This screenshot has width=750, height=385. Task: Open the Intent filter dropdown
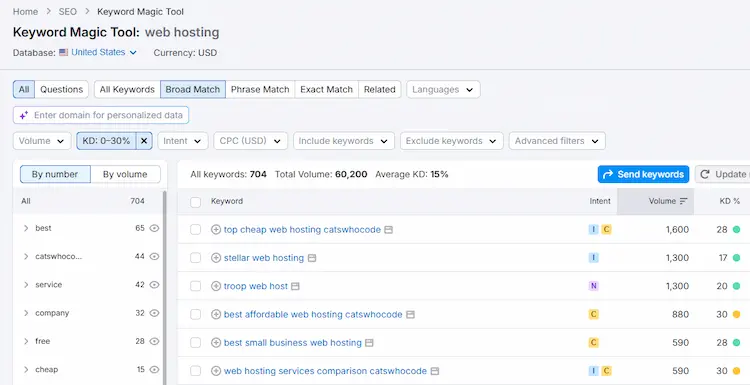point(183,141)
